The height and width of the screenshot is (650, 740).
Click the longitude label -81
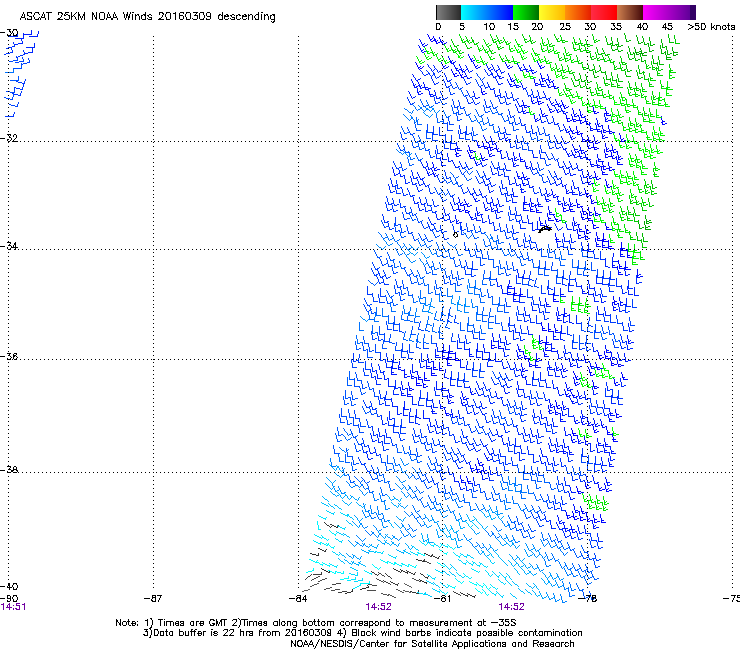pos(442,599)
